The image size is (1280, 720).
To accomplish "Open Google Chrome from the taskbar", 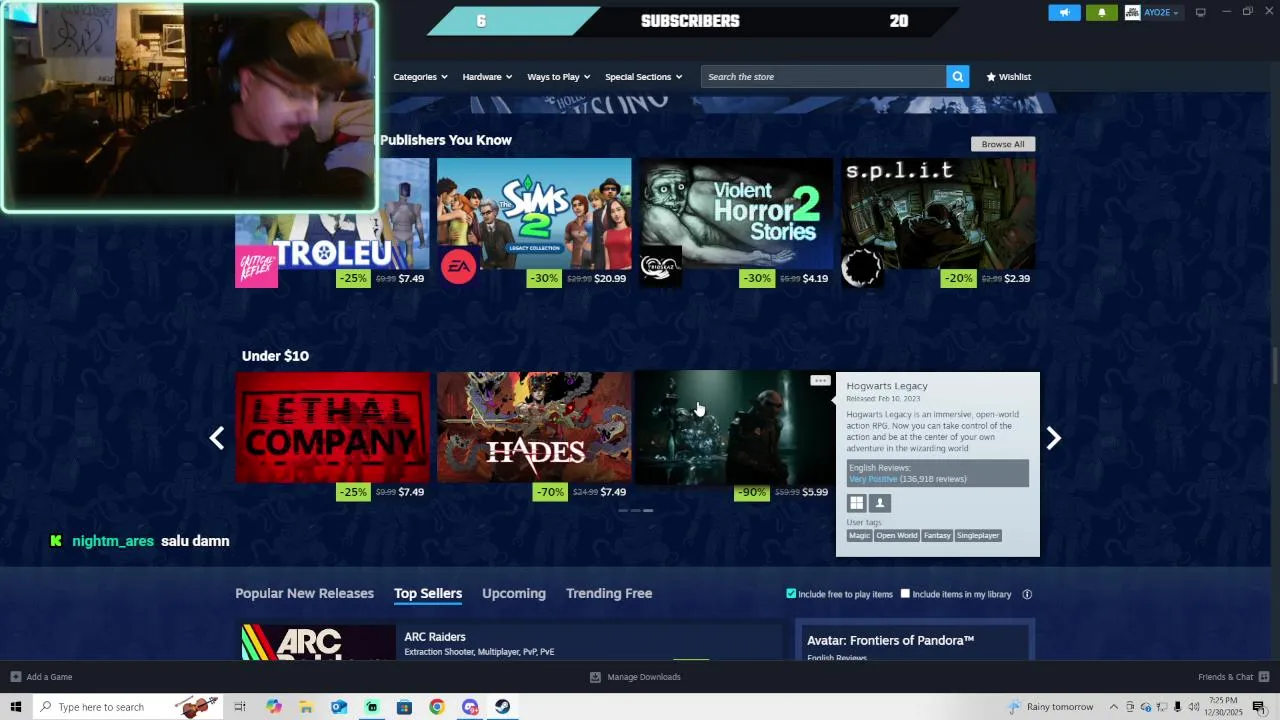I will tap(437, 707).
